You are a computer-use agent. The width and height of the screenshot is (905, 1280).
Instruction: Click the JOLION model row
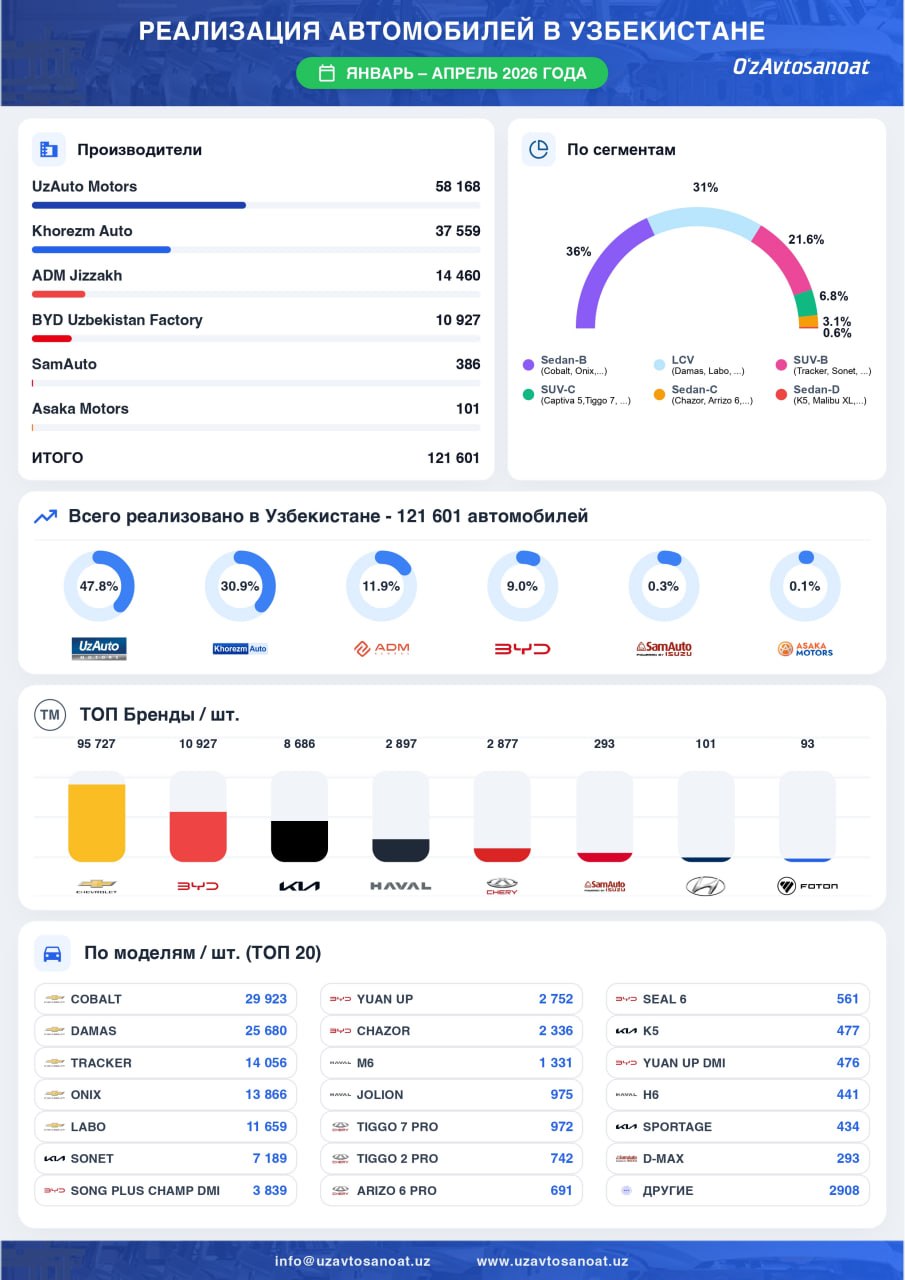452,1095
